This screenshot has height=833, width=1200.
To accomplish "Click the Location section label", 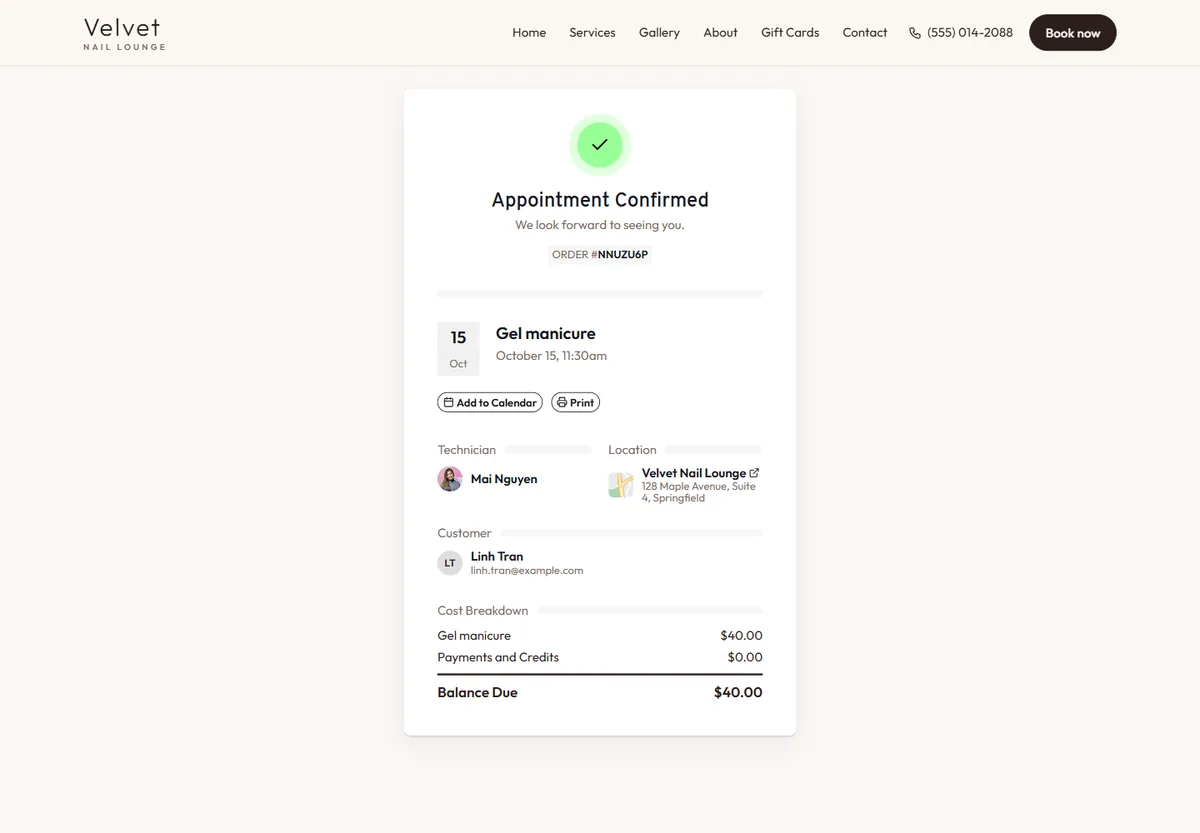I will [632, 450].
